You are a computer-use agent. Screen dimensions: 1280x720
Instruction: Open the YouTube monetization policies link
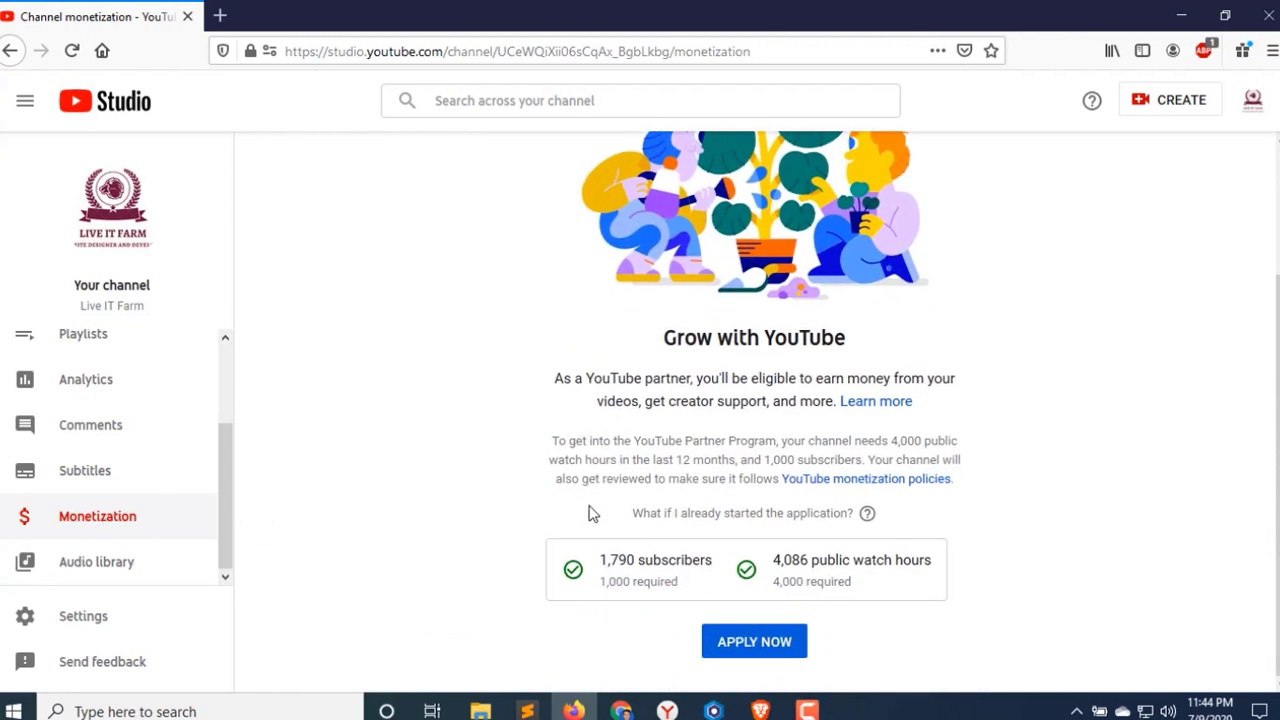[866, 479]
